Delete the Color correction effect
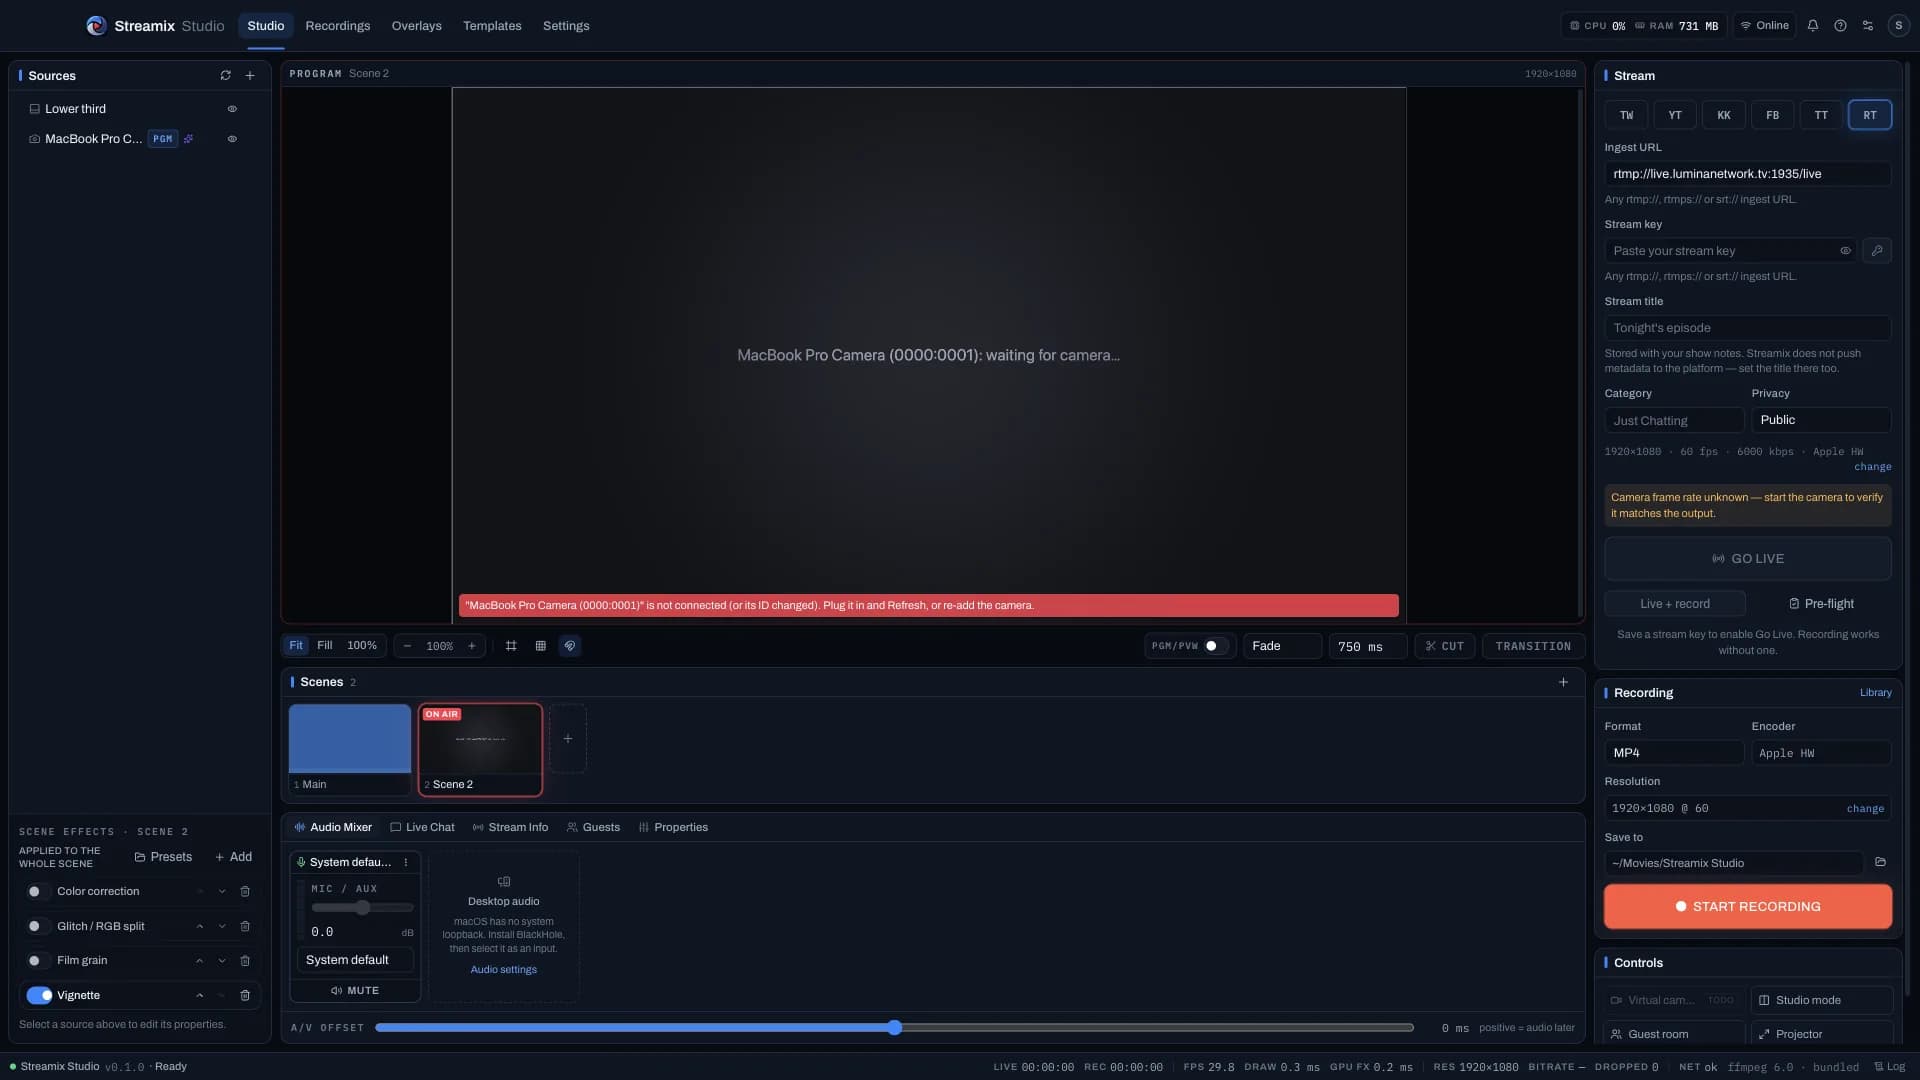This screenshot has height=1080, width=1920. pyautogui.click(x=245, y=892)
